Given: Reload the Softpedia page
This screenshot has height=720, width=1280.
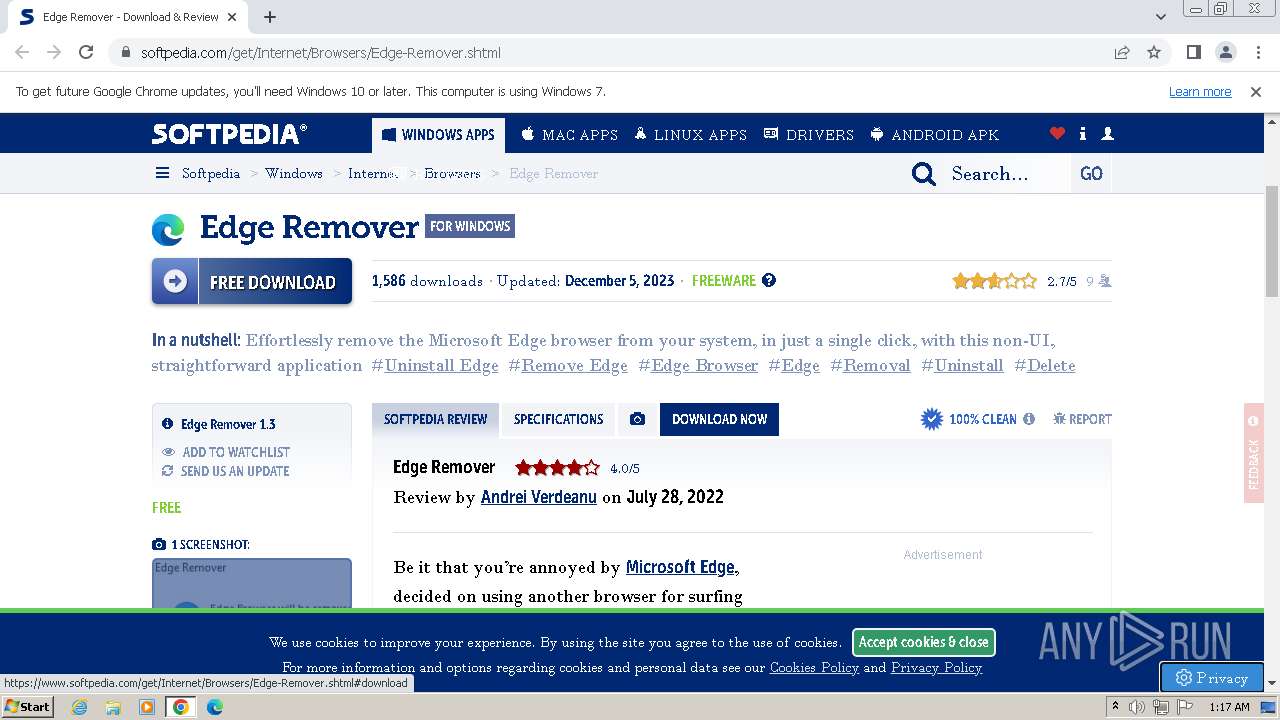Looking at the screenshot, I should [86, 52].
